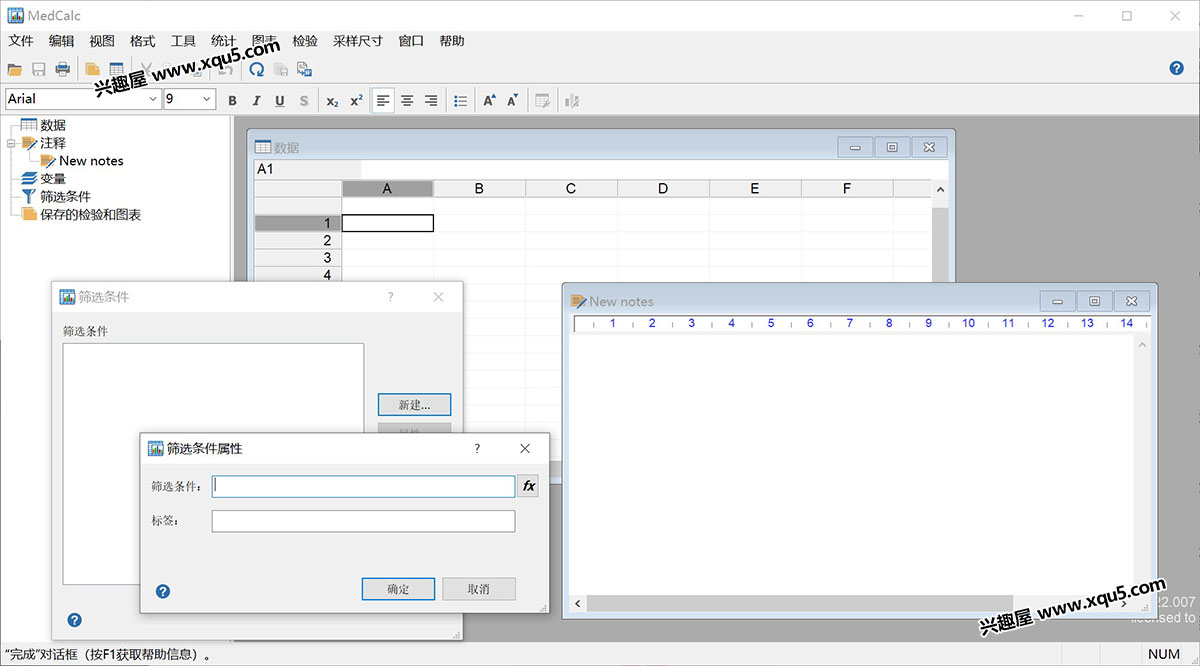Open the font size 9 dropdown
This screenshot has height=666, width=1200.
coord(207,99)
